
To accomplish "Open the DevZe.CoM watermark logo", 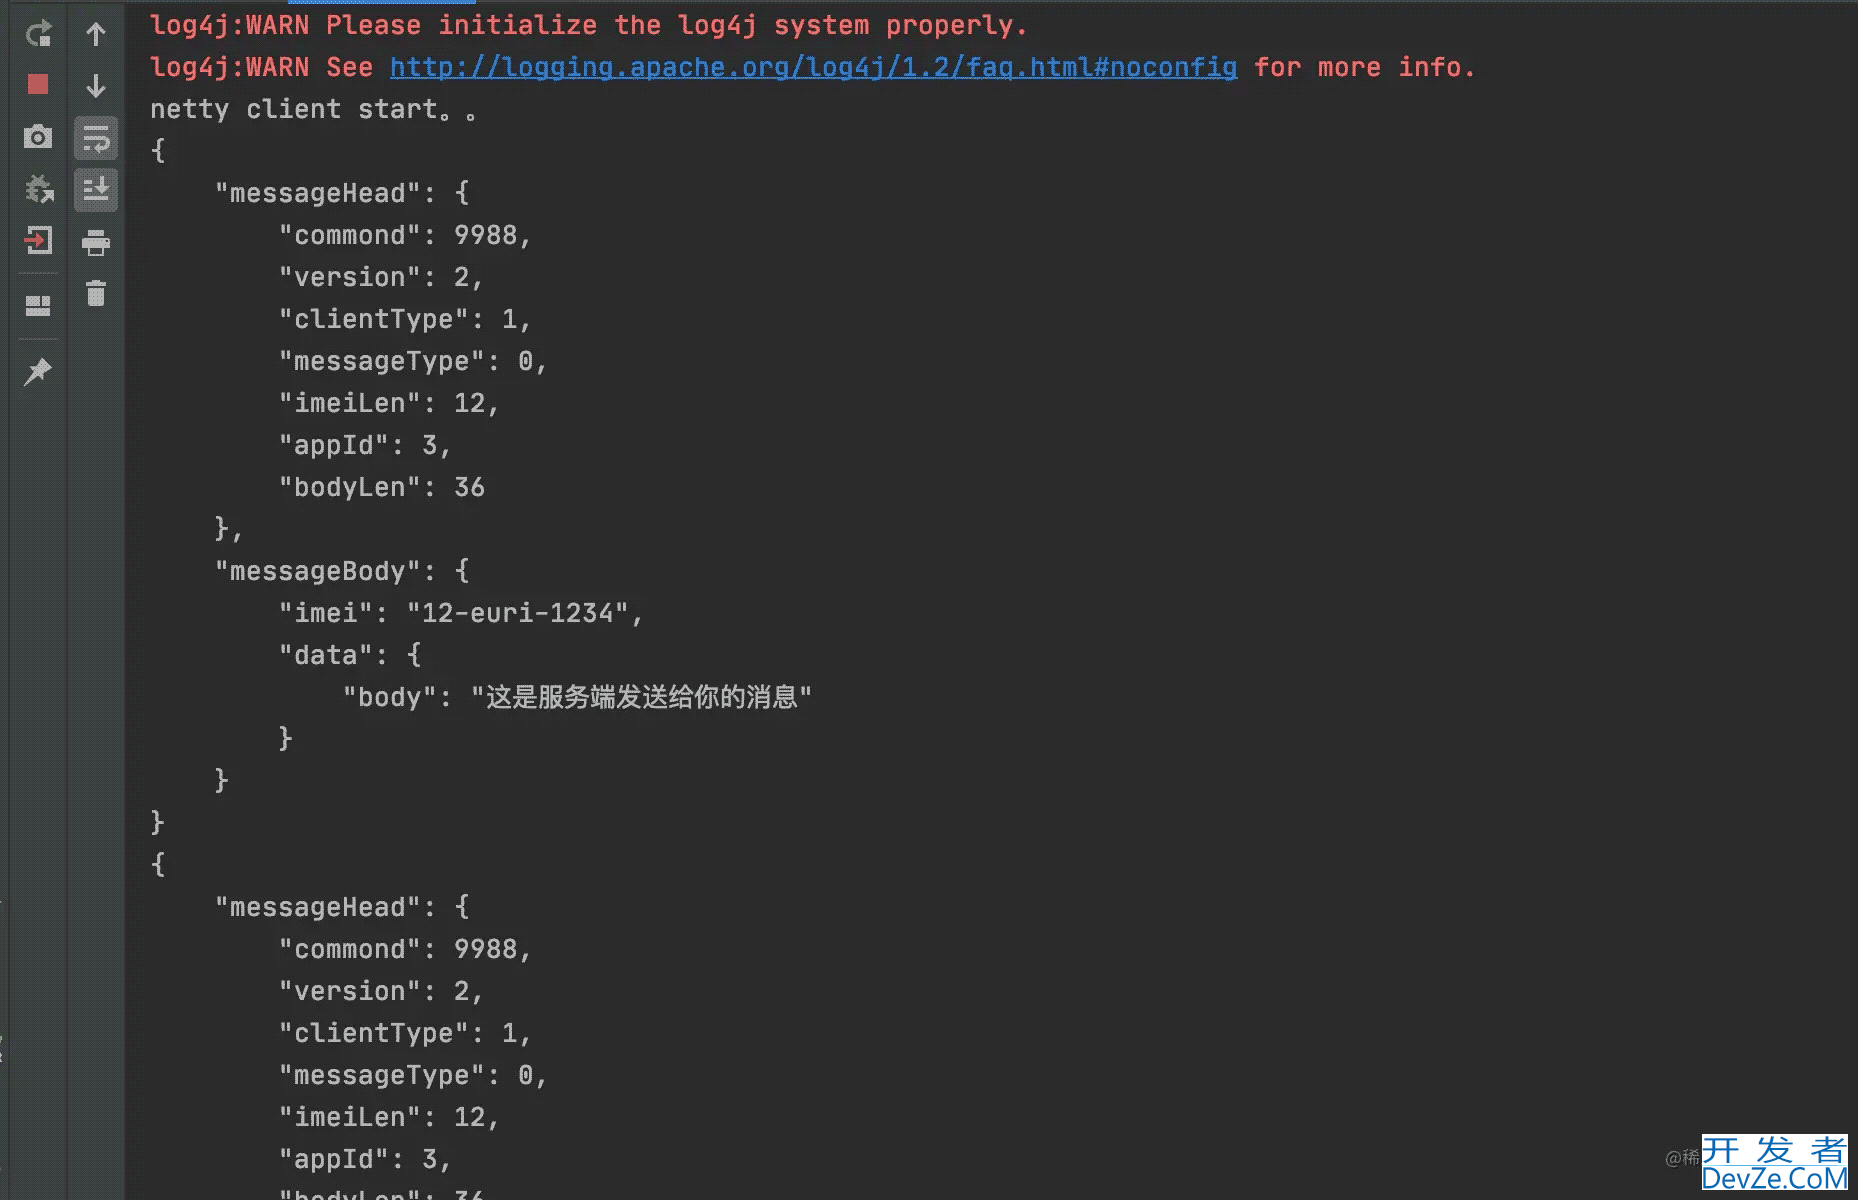I will tap(1775, 1163).
